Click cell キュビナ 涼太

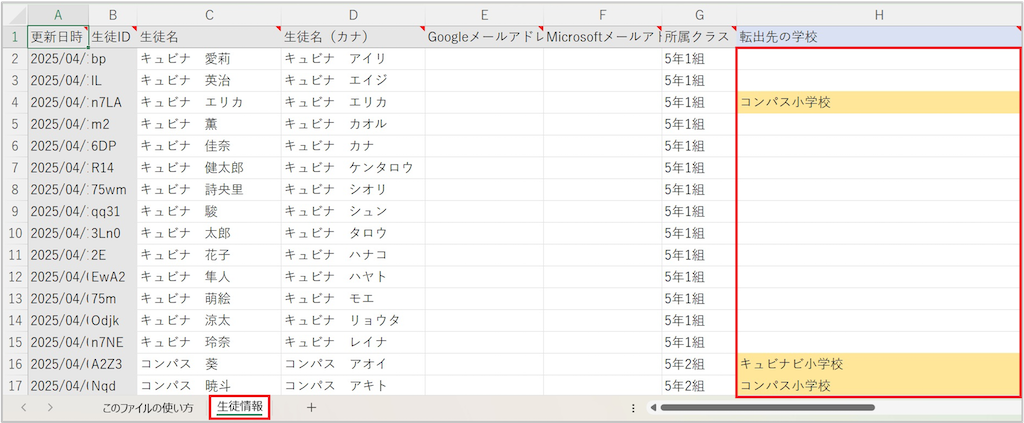pos(209,320)
